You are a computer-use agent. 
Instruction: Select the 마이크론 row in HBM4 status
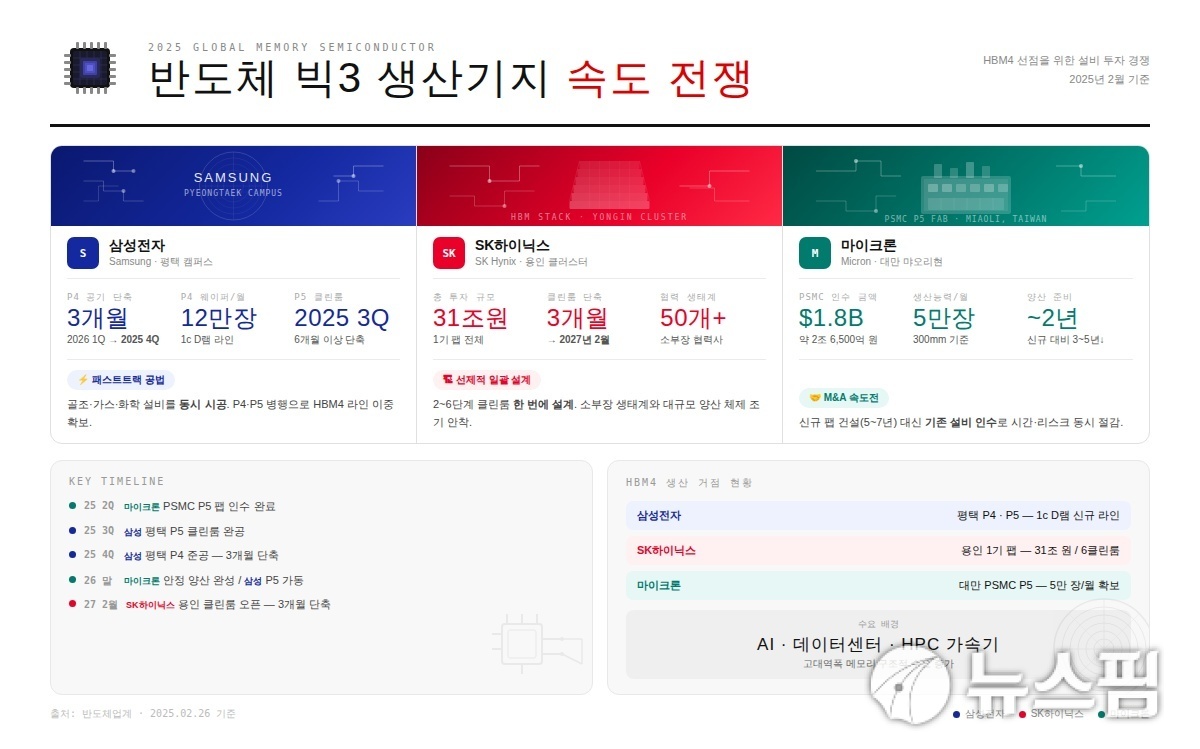pyautogui.click(x=878, y=585)
